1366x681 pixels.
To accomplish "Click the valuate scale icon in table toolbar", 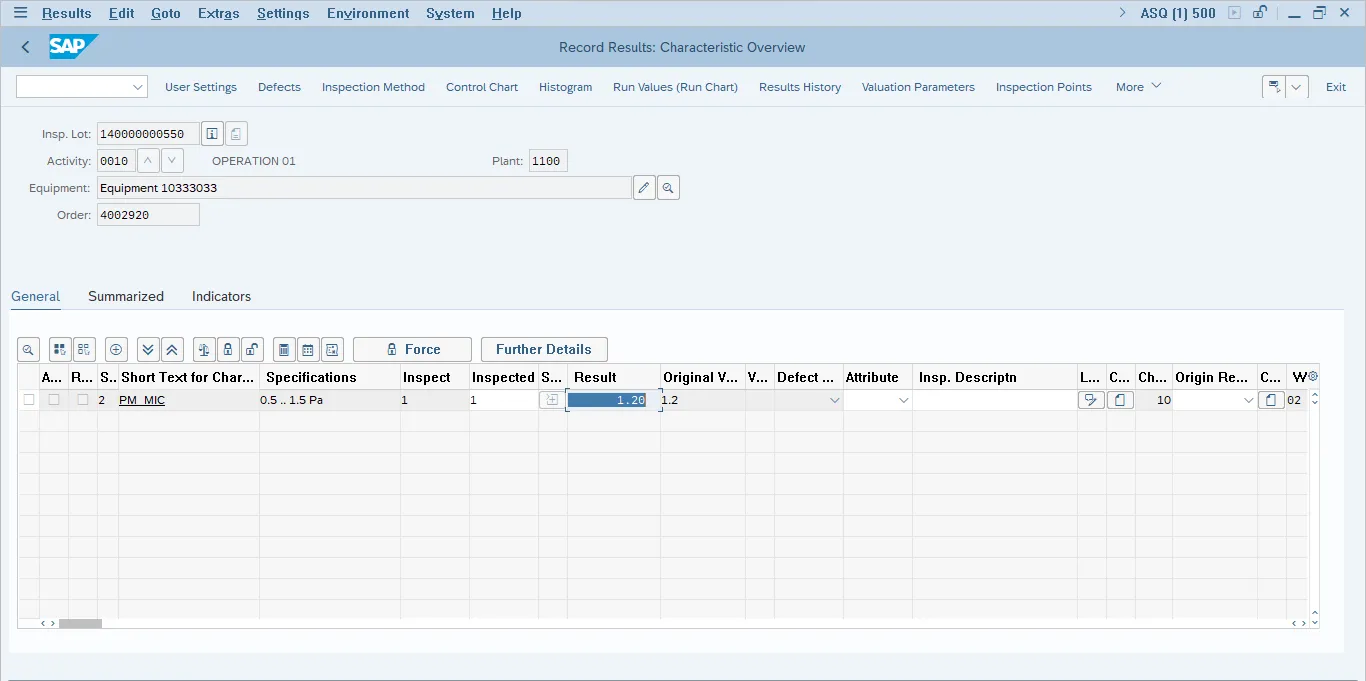I will coord(204,349).
